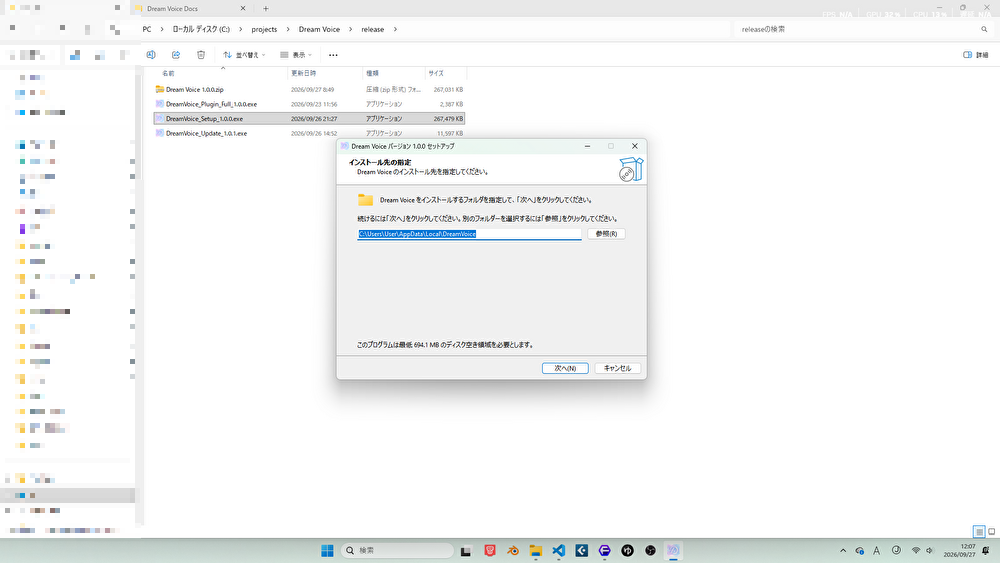Switch to details list view icon at bottom right
Screen dimensions: 1000x563
coord(979,532)
